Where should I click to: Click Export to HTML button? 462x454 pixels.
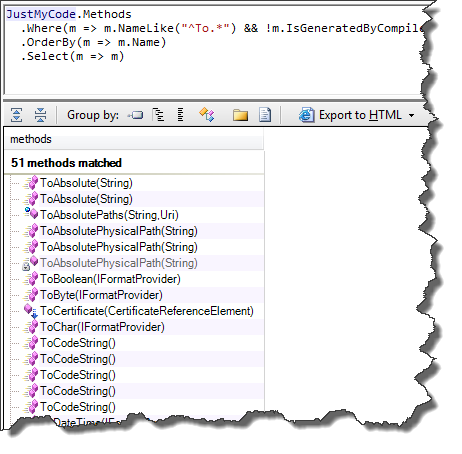pyautogui.click(x=357, y=115)
